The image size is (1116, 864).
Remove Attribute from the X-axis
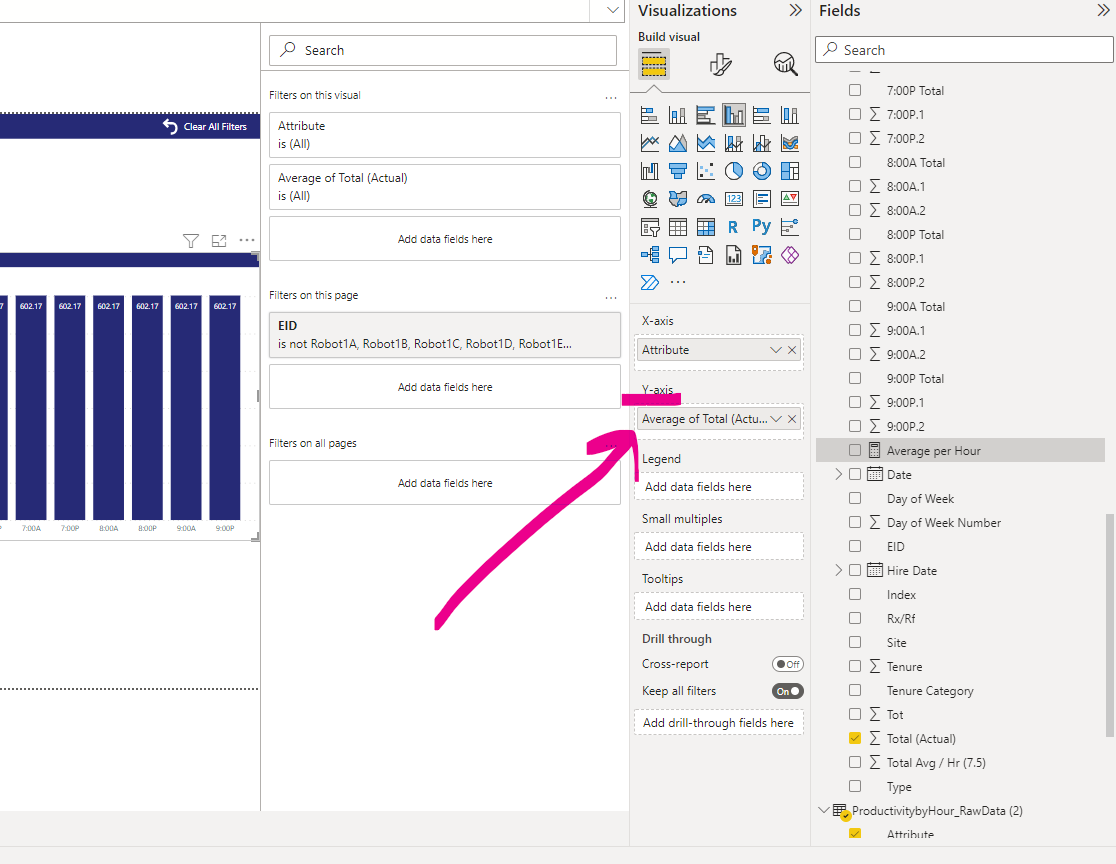[x=791, y=350]
